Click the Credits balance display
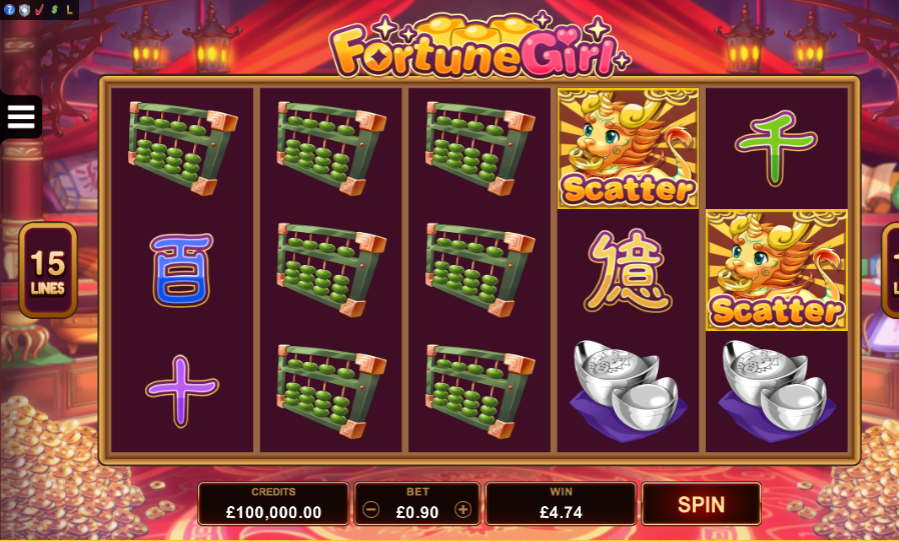Viewport: 899px width, 541px height. click(x=273, y=504)
